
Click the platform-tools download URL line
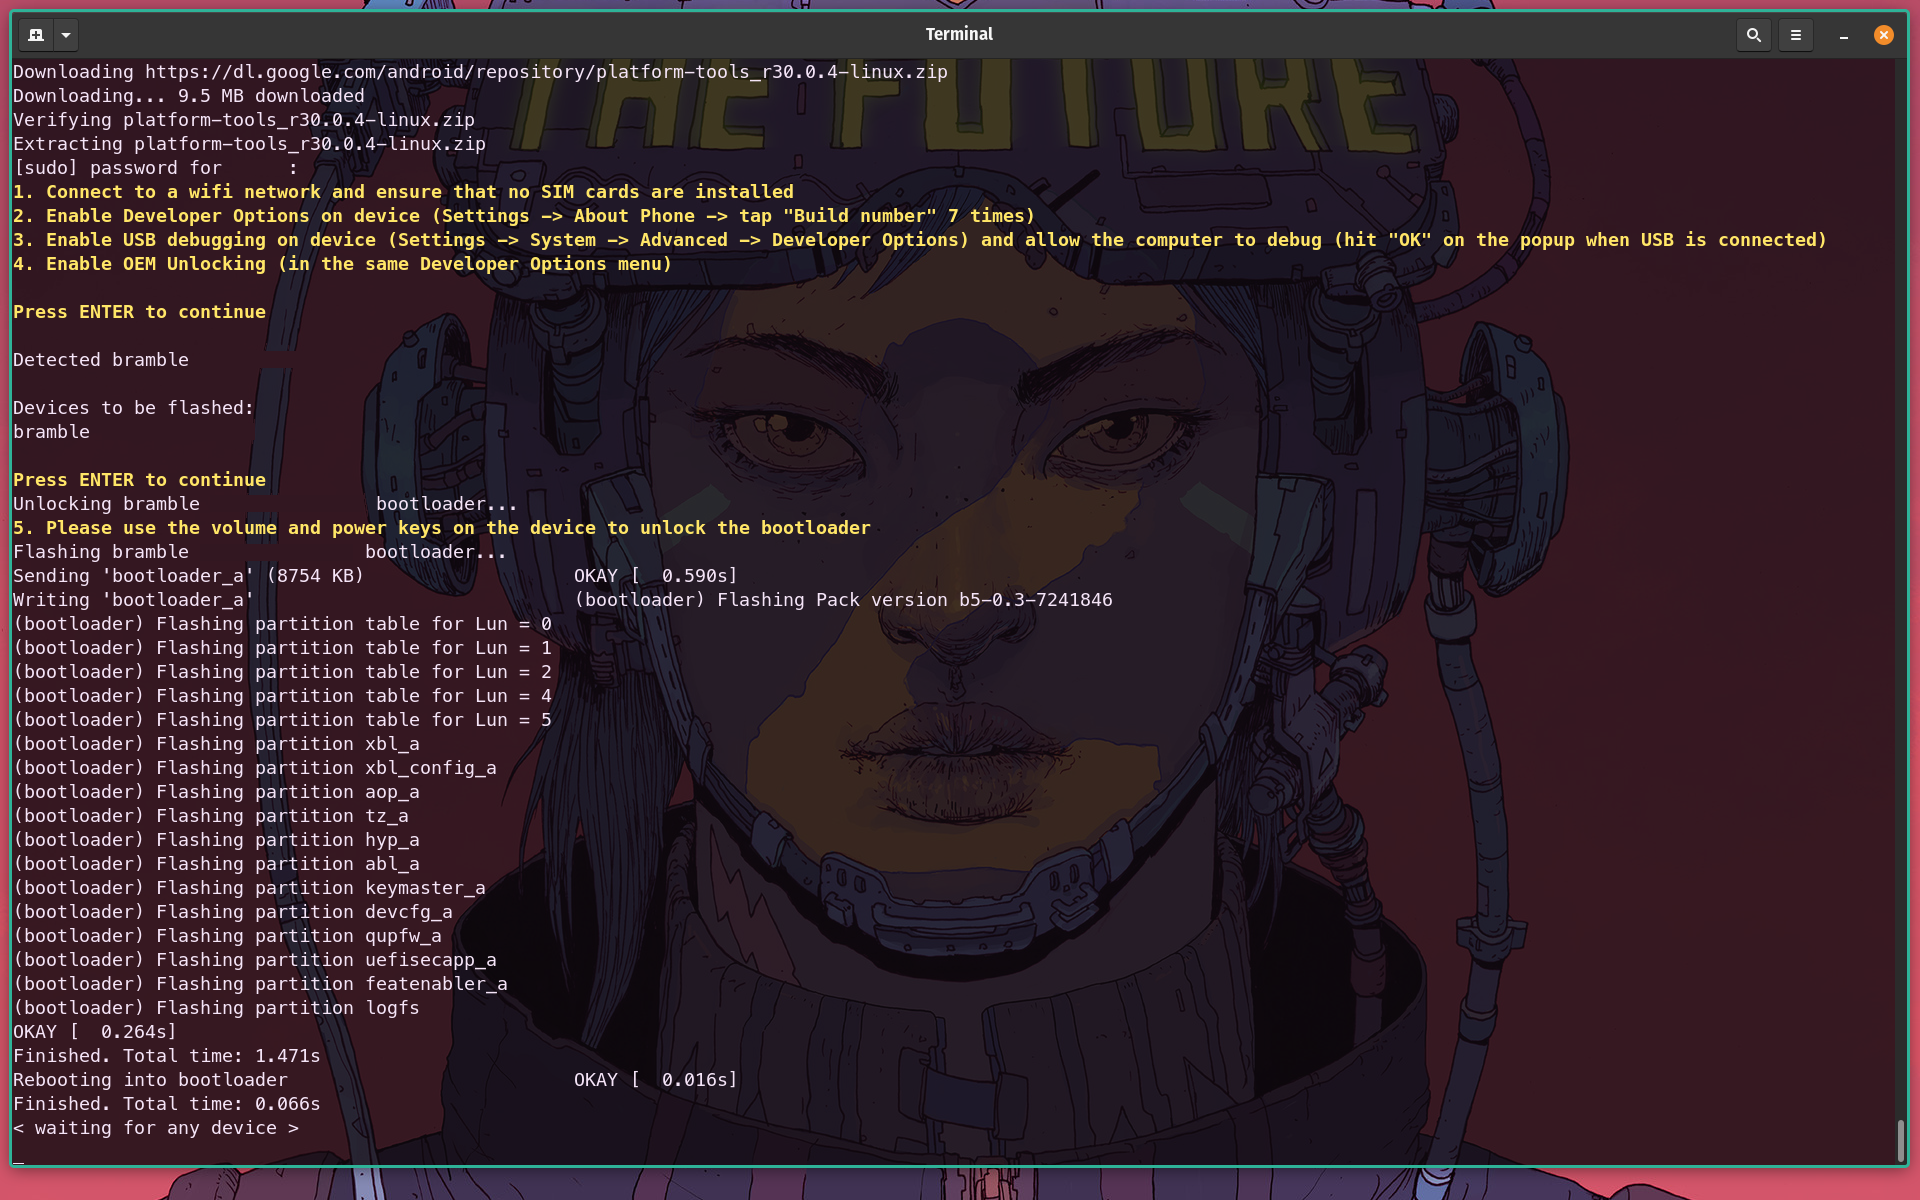click(480, 72)
